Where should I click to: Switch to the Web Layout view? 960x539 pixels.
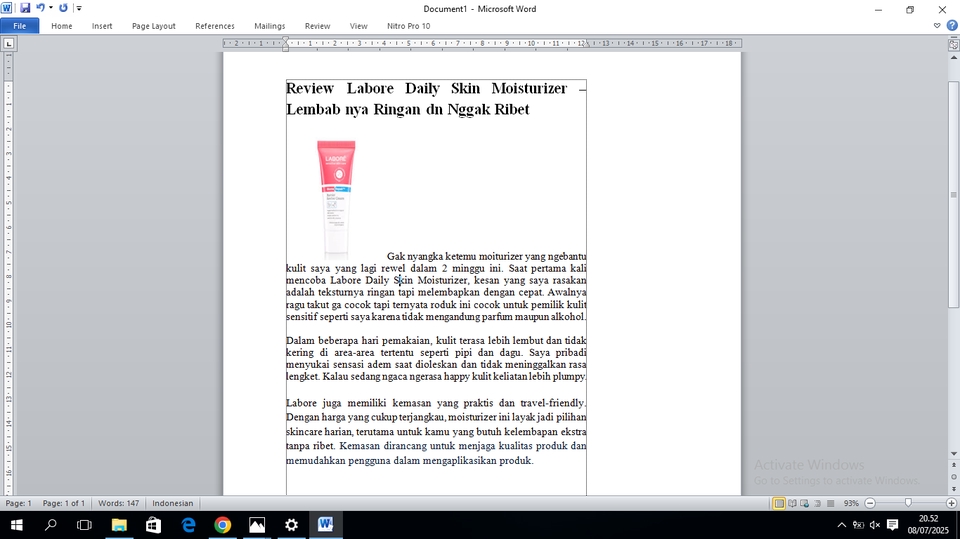tap(804, 503)
